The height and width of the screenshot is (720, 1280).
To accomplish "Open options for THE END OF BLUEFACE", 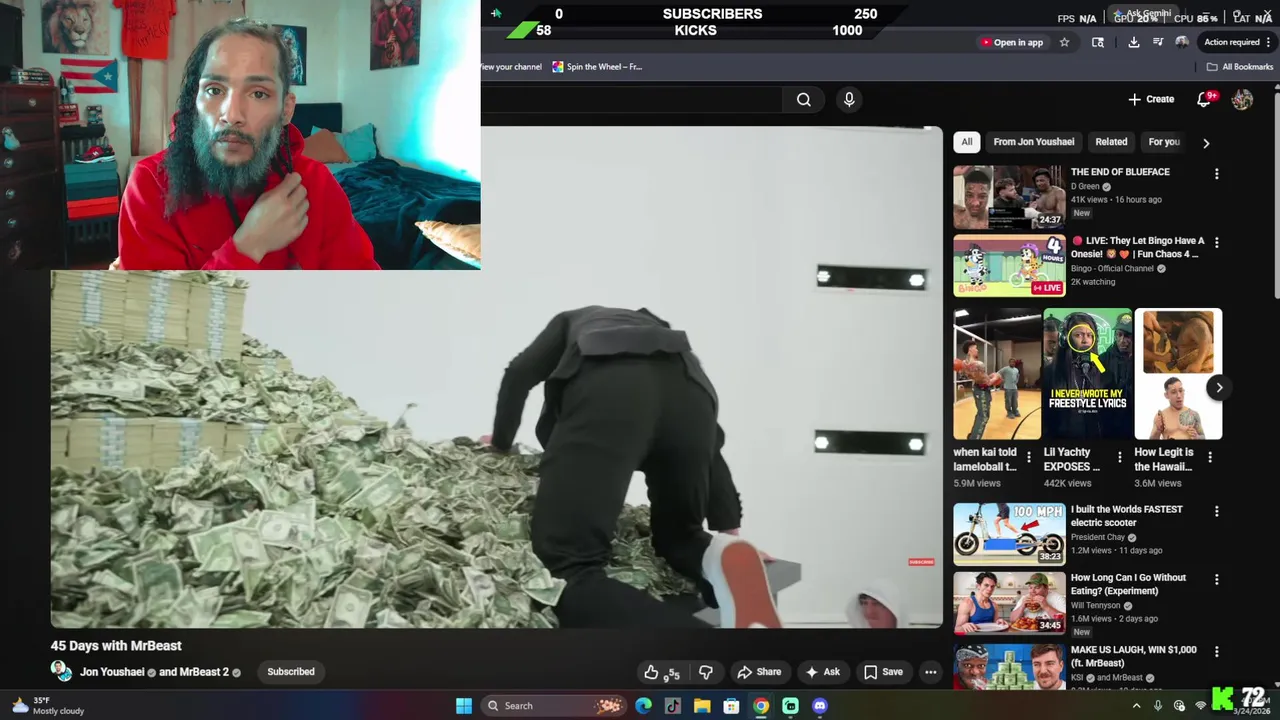I will pos(1216,174).
